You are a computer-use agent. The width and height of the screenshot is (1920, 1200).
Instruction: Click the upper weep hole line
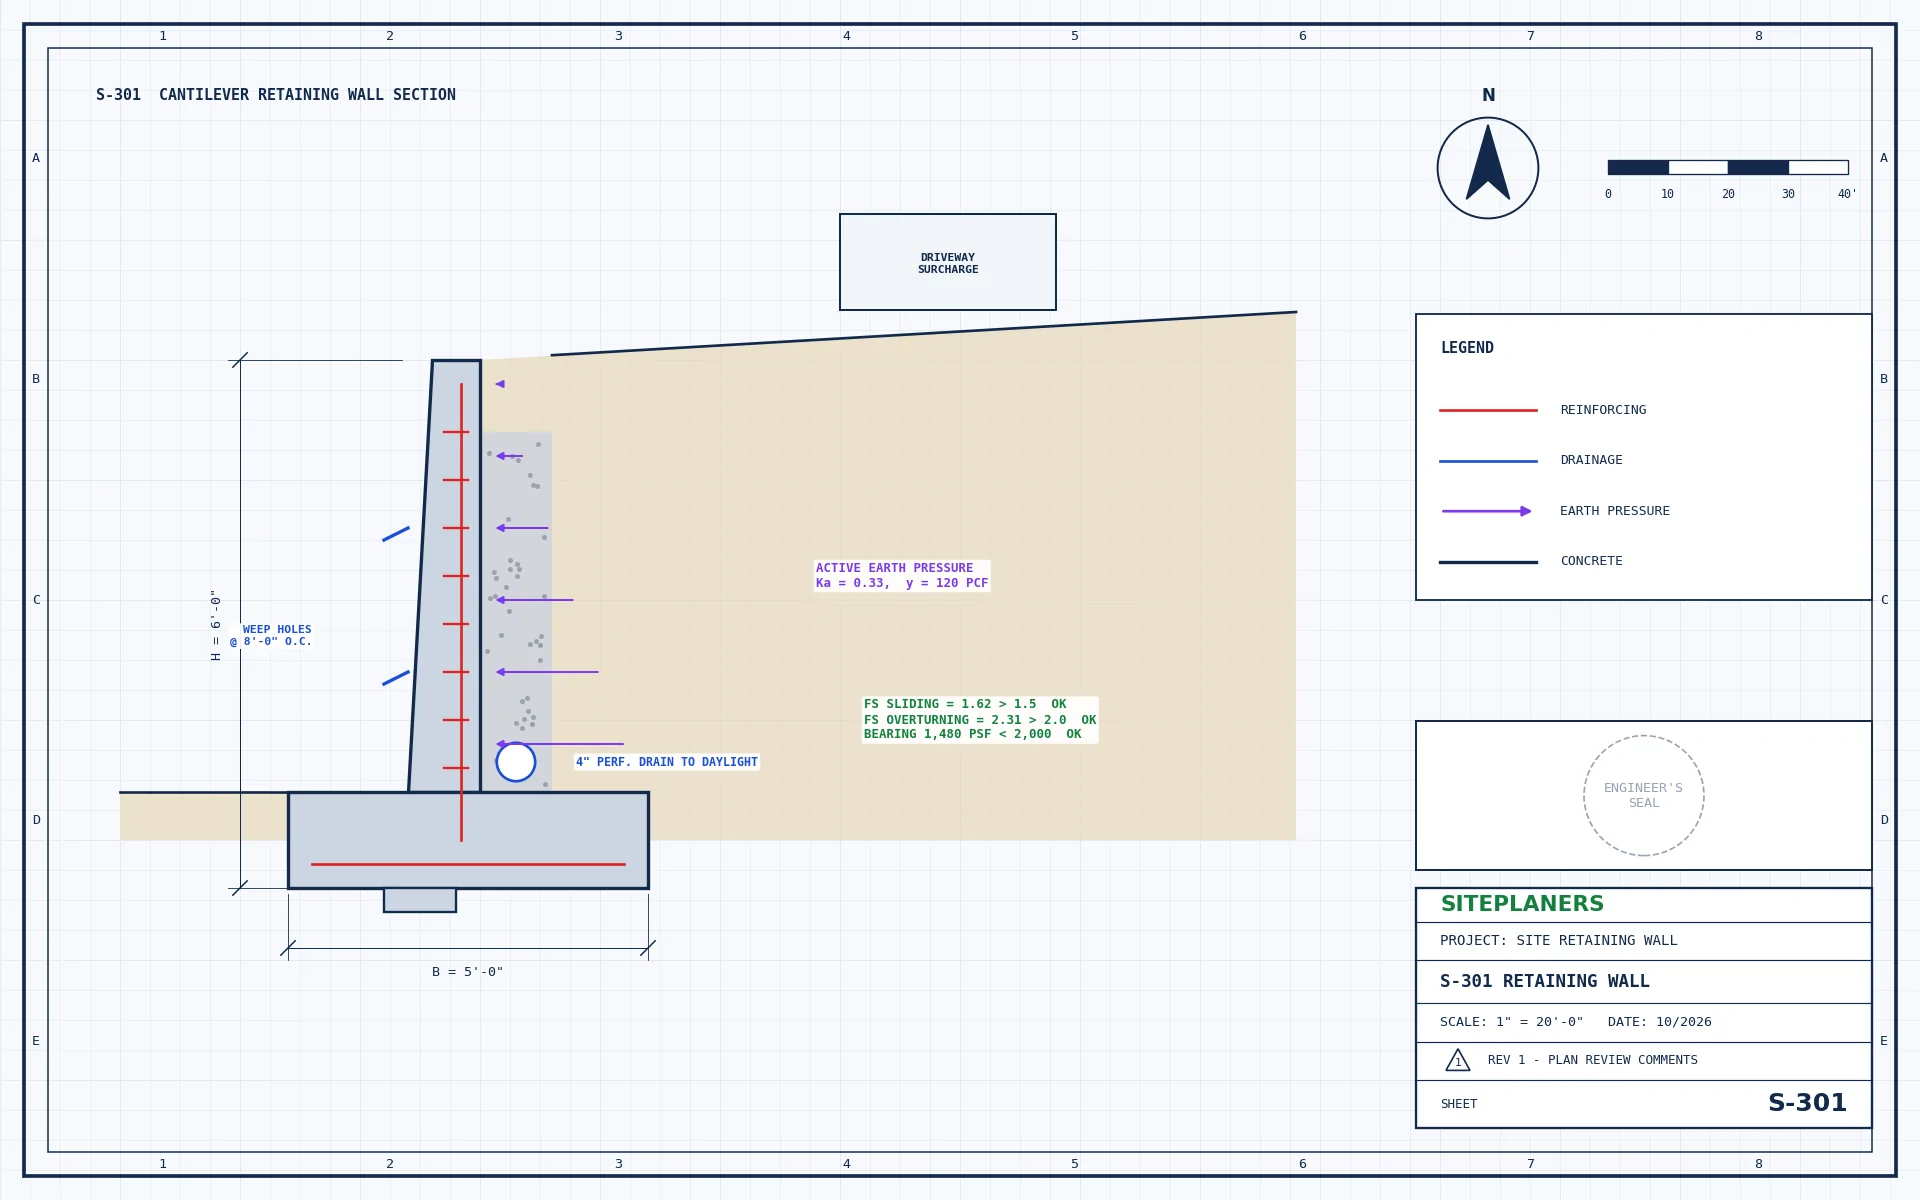396,534
